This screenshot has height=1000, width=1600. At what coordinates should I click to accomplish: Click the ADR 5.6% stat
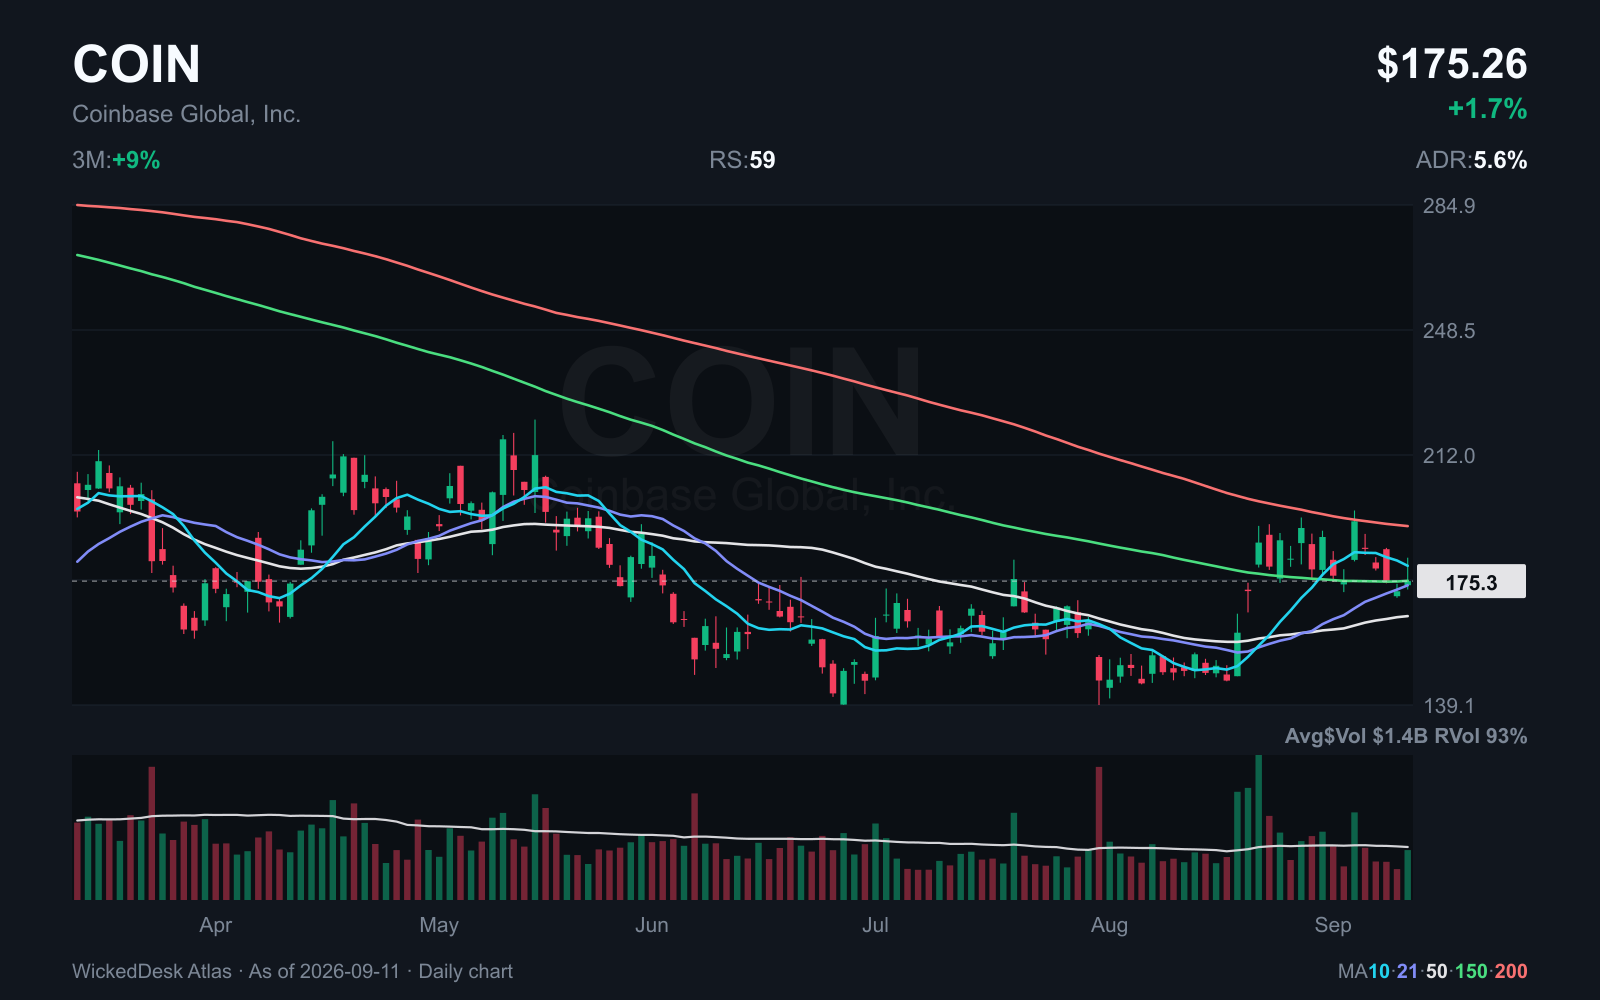(1471, 160)
